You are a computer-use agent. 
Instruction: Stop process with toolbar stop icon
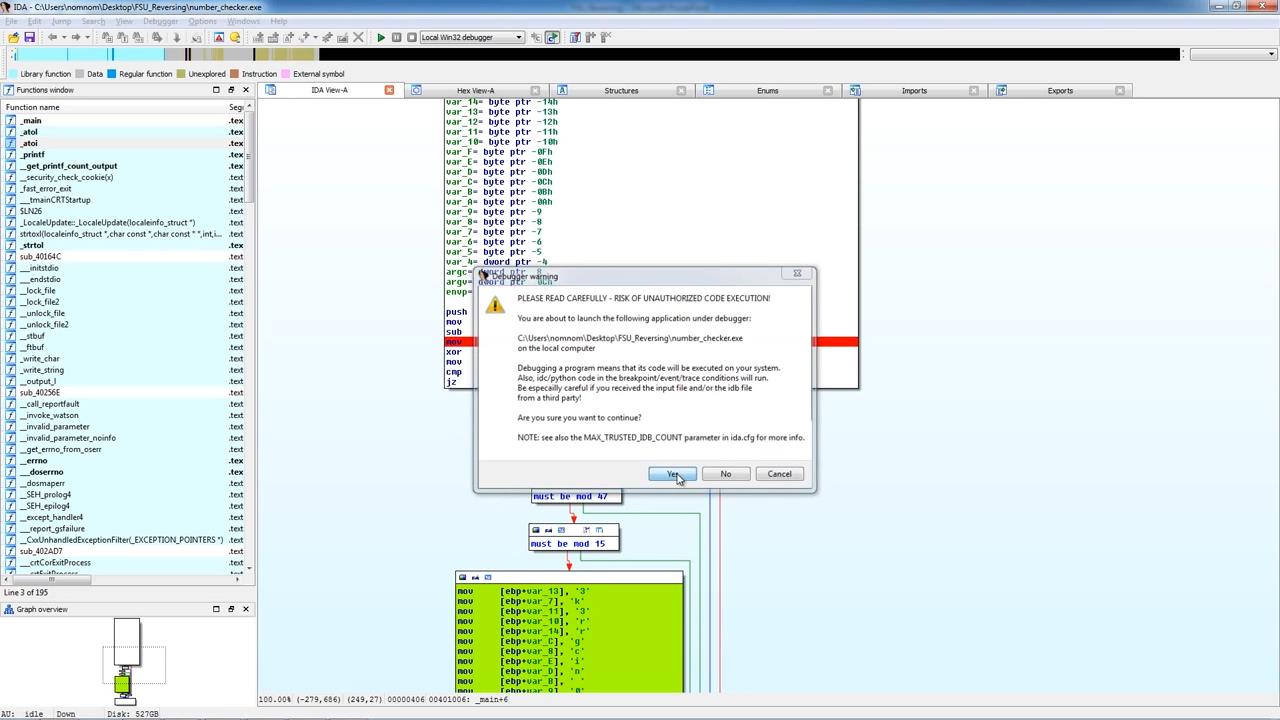(x=411, y=37)
